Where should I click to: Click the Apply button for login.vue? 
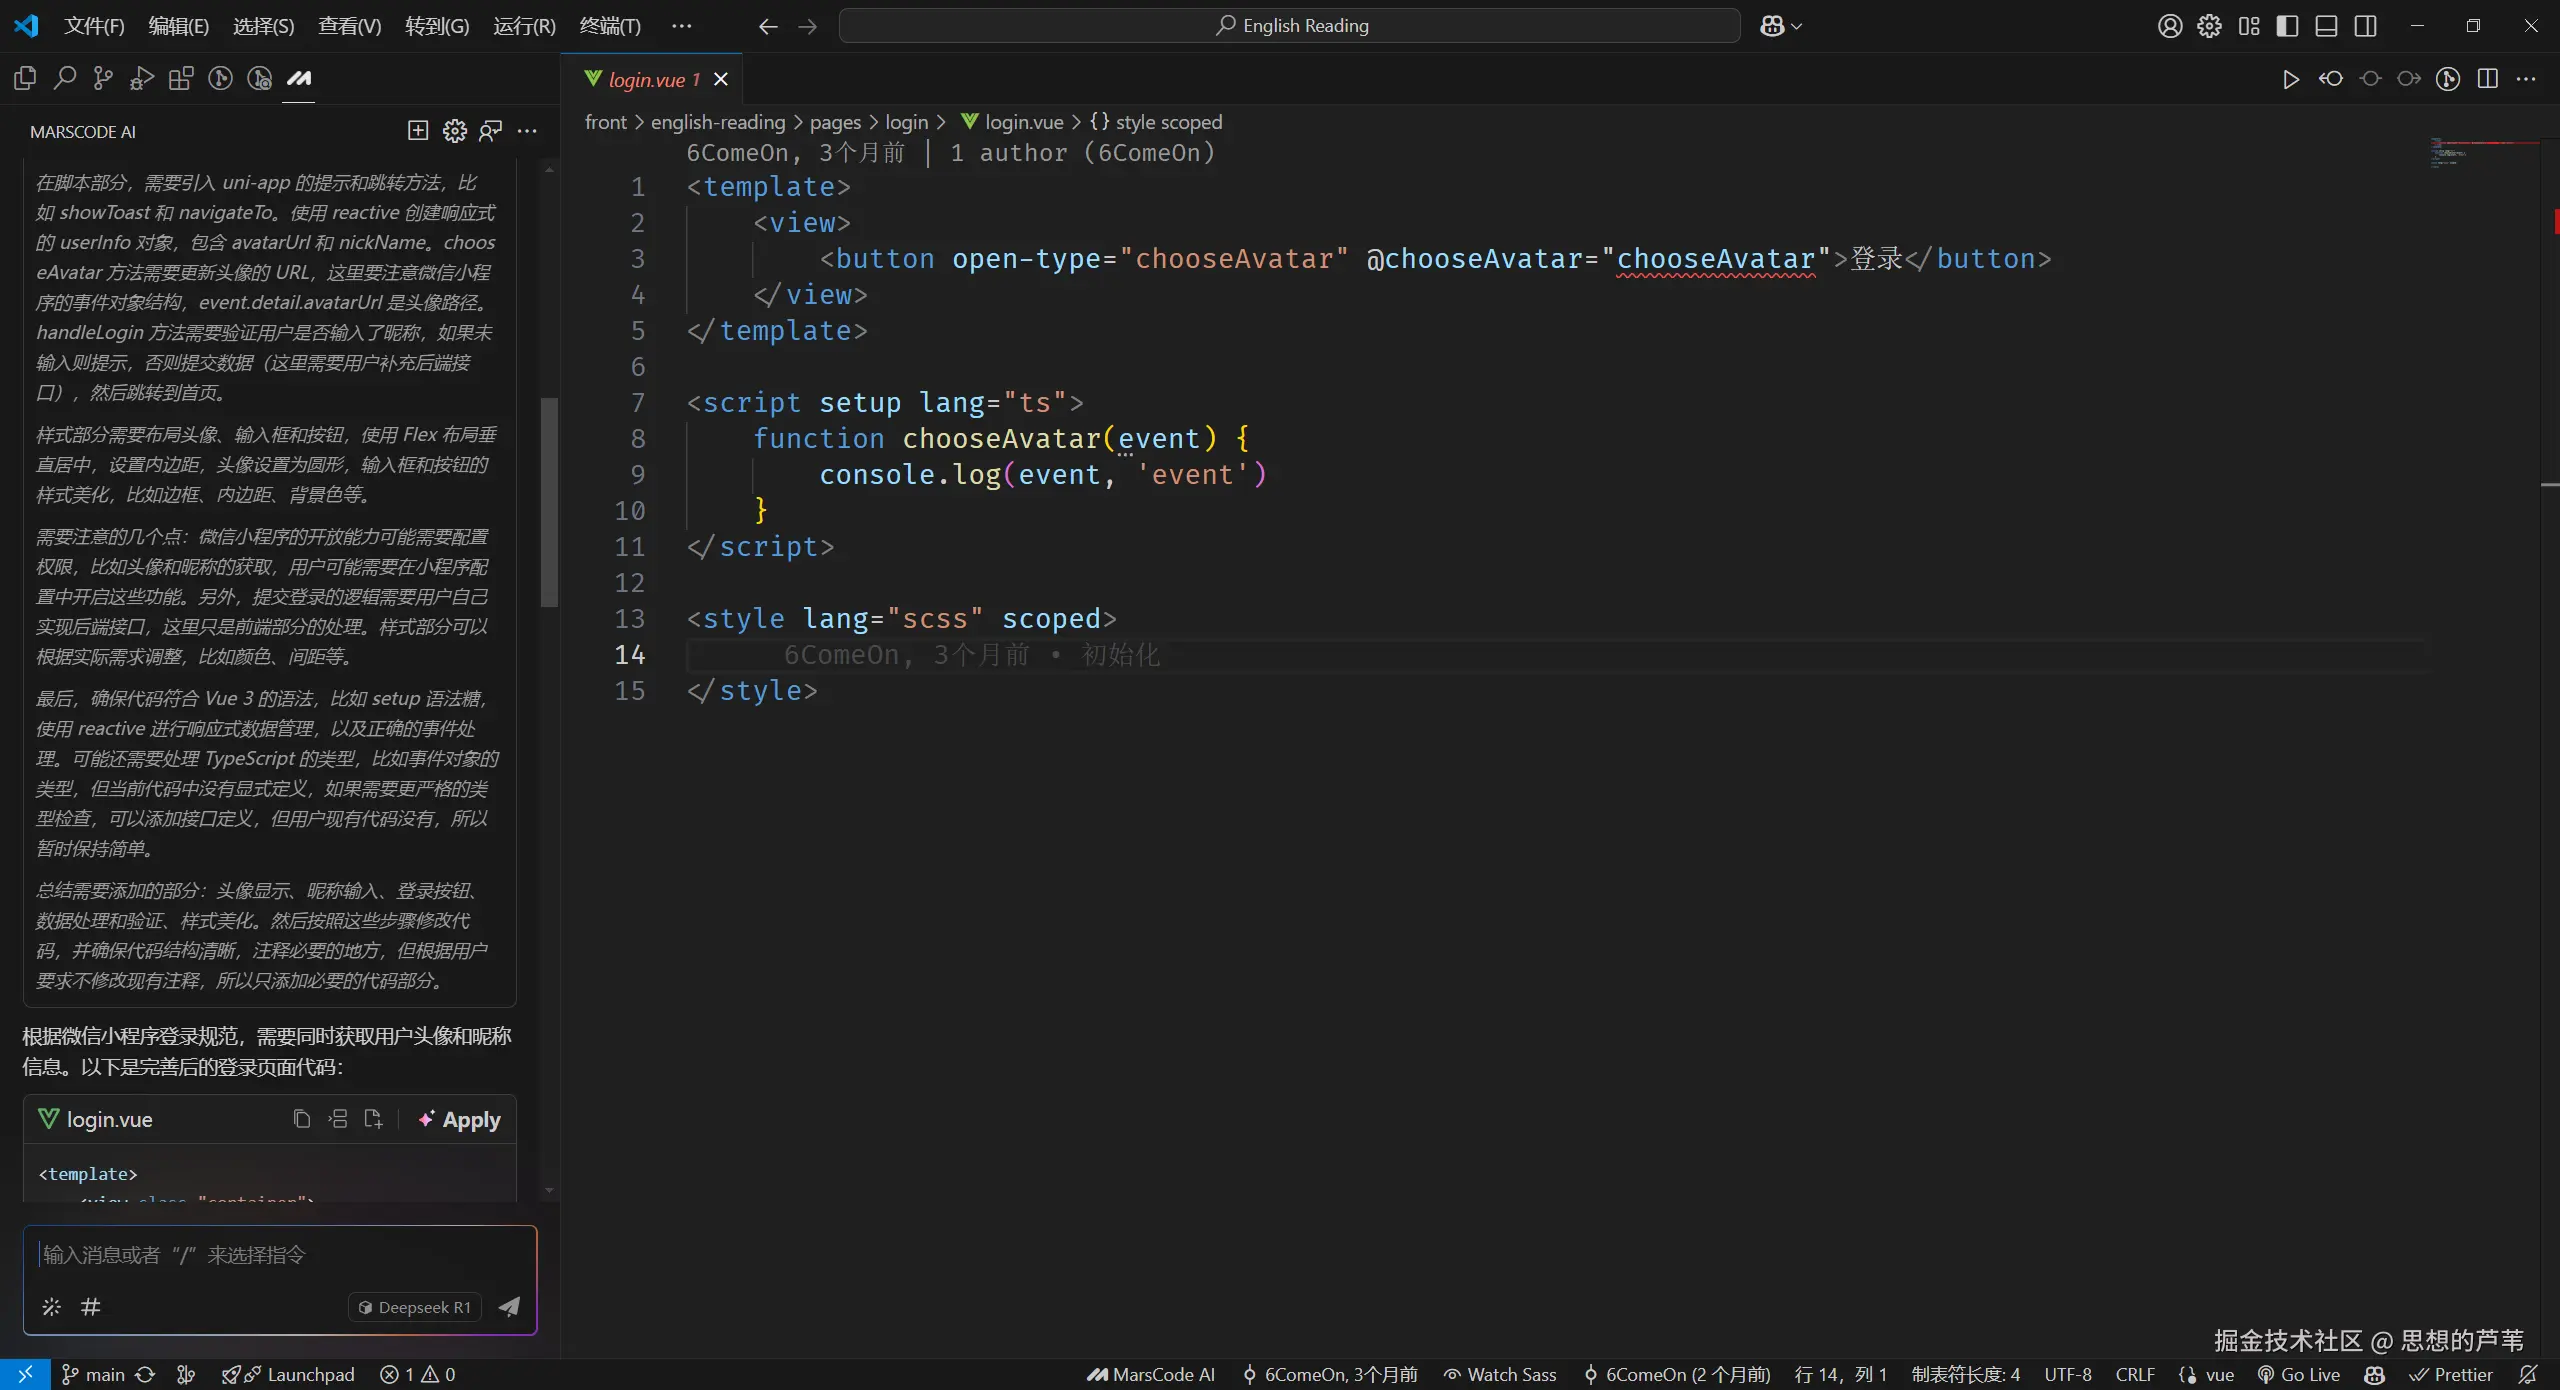tap(460, 1119)
